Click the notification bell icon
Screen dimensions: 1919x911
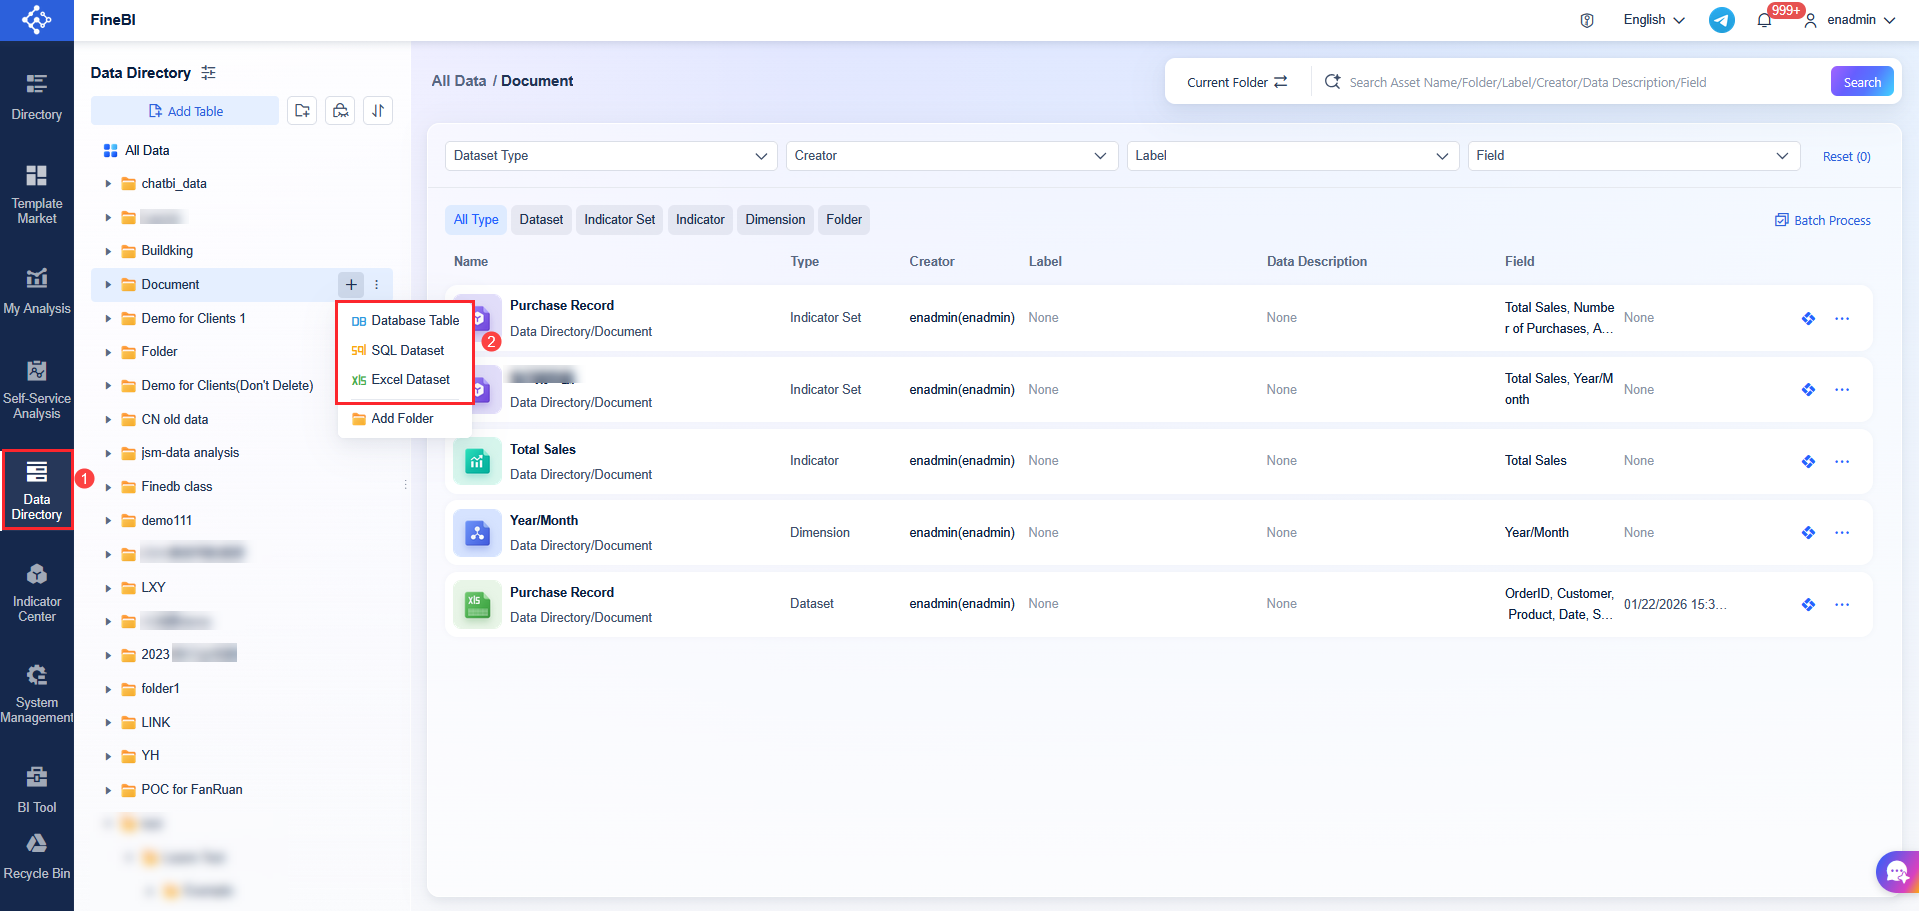[1764, 20]
